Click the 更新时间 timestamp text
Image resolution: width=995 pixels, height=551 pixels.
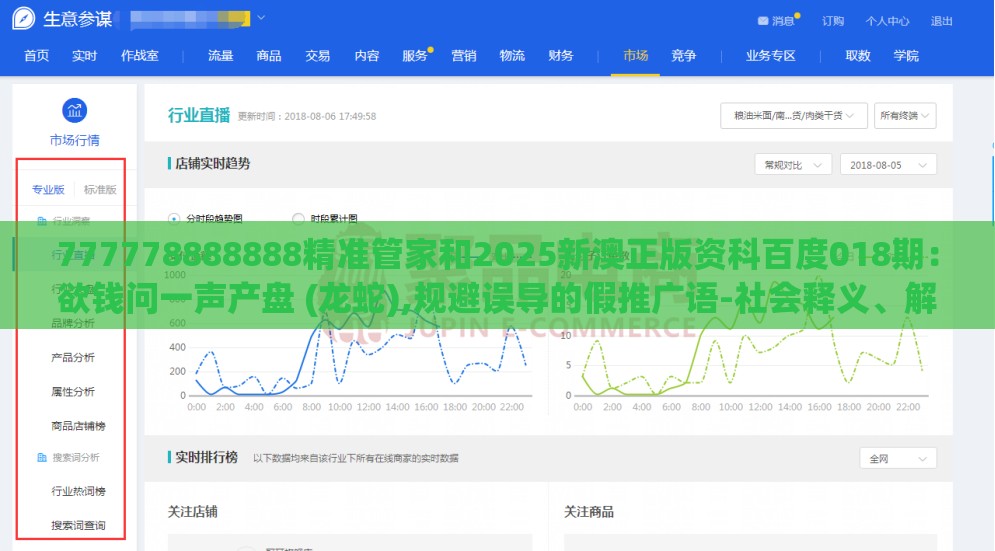(x=307, y=116)
